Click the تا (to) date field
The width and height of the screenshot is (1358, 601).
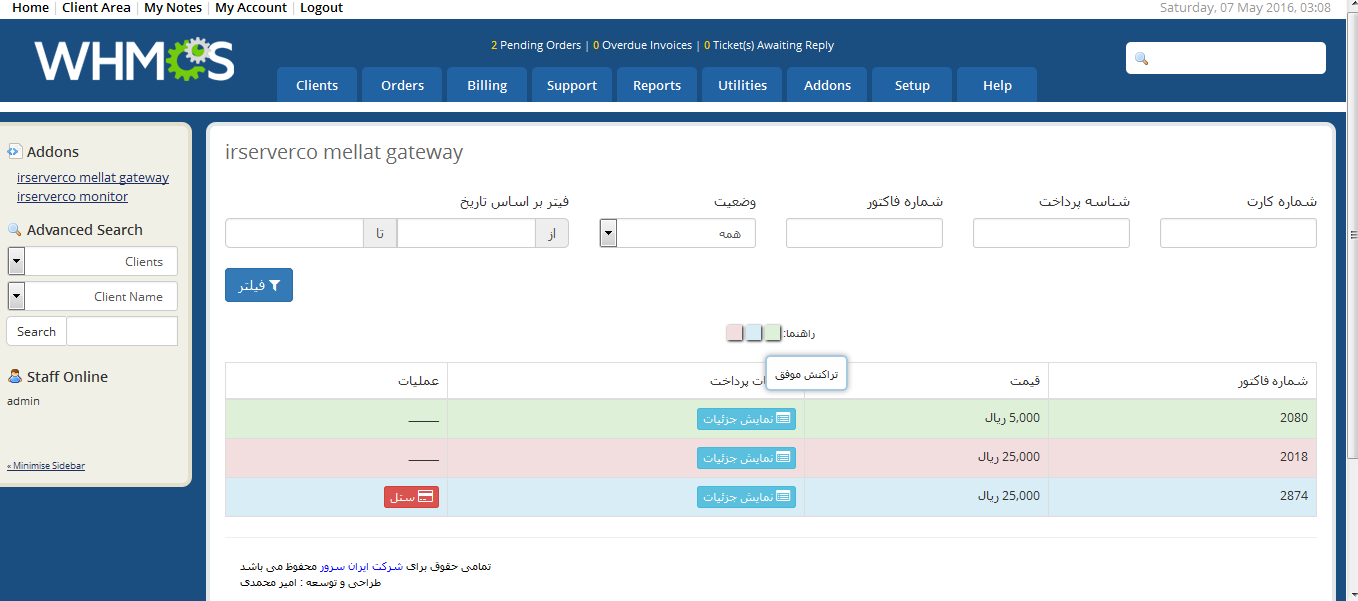(x=294, y=233)
